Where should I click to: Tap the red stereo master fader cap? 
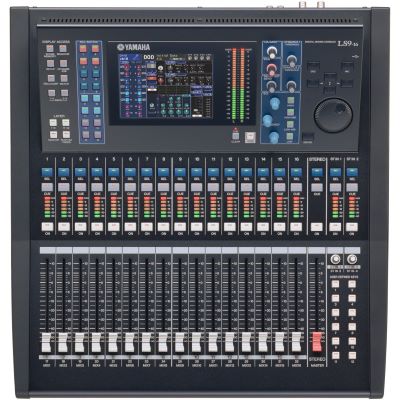click(317, 342)
